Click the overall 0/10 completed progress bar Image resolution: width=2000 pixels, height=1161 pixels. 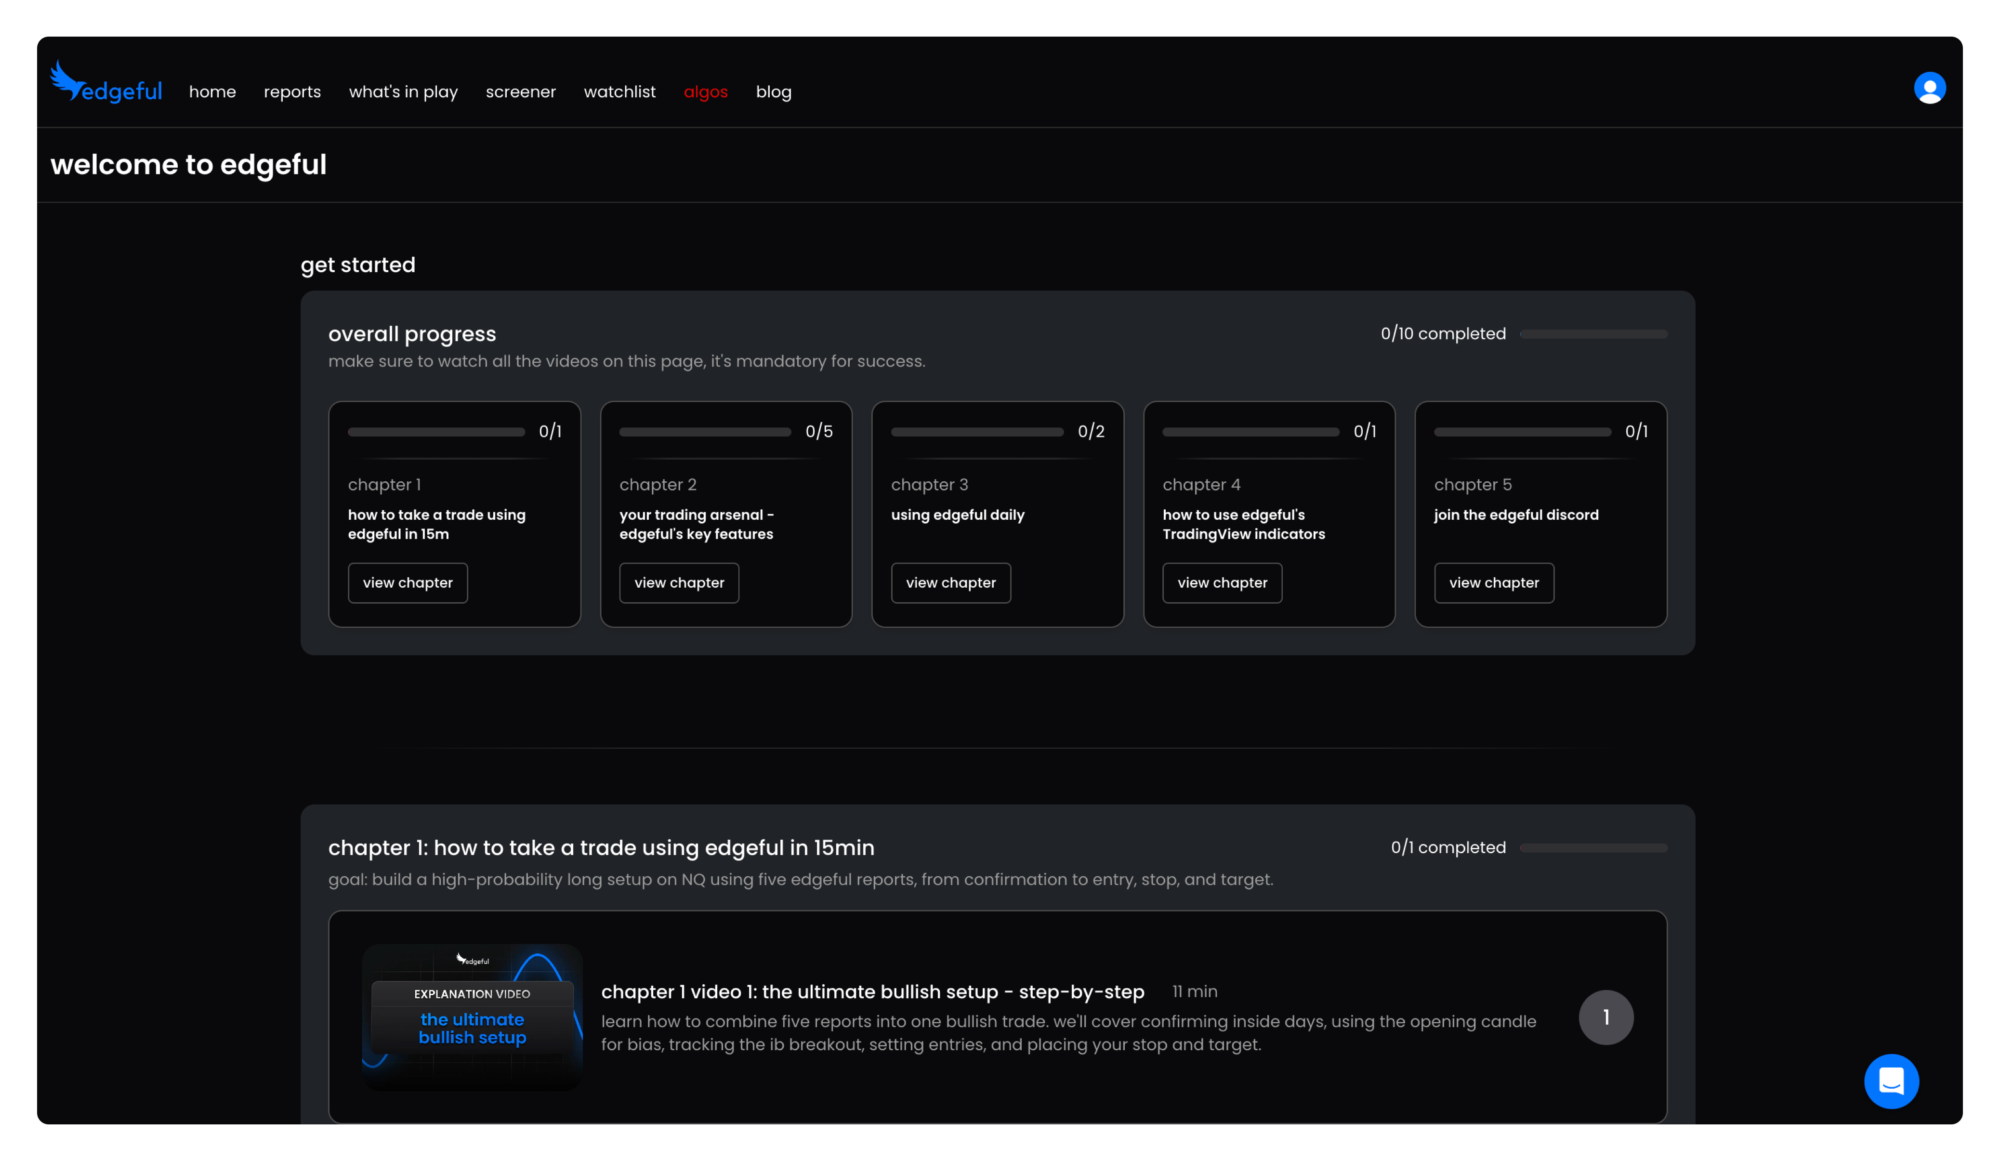(x=1593, y=334)
